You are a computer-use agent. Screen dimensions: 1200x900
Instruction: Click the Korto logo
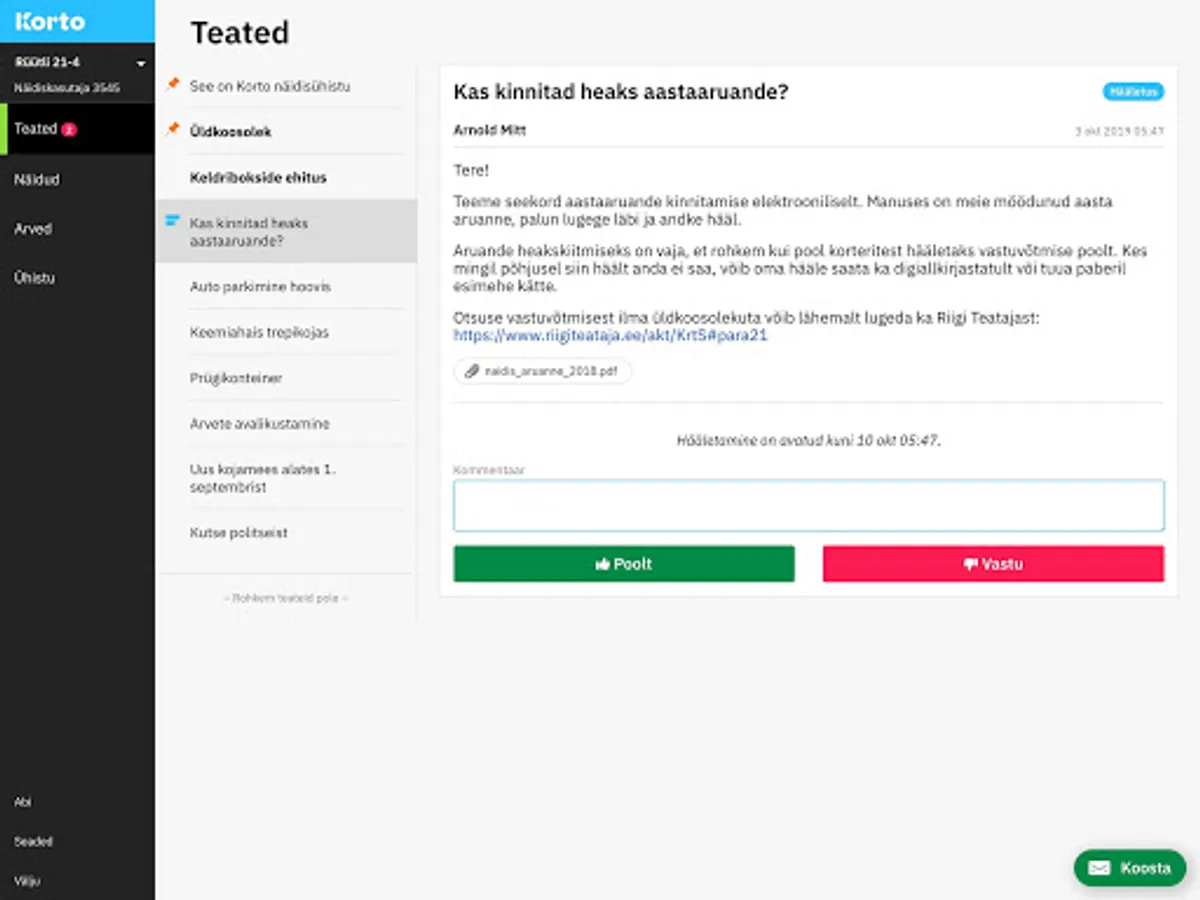(50, 21)
